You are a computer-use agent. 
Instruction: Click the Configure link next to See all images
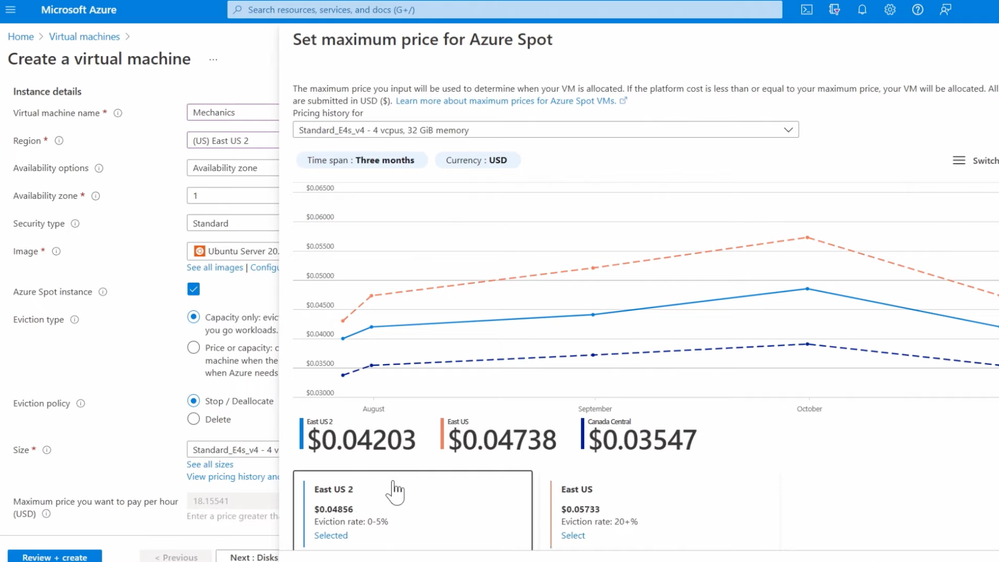[264, 268]
